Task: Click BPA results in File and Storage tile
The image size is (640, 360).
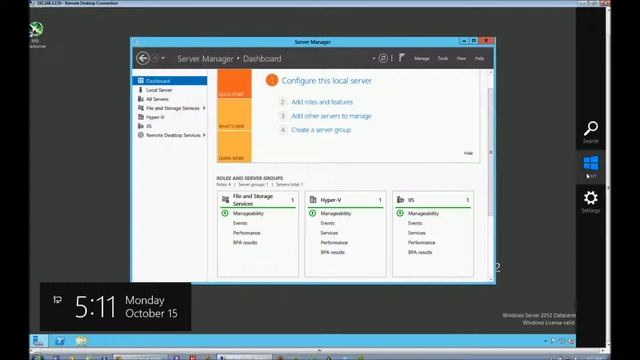Action: pos(245,242)
